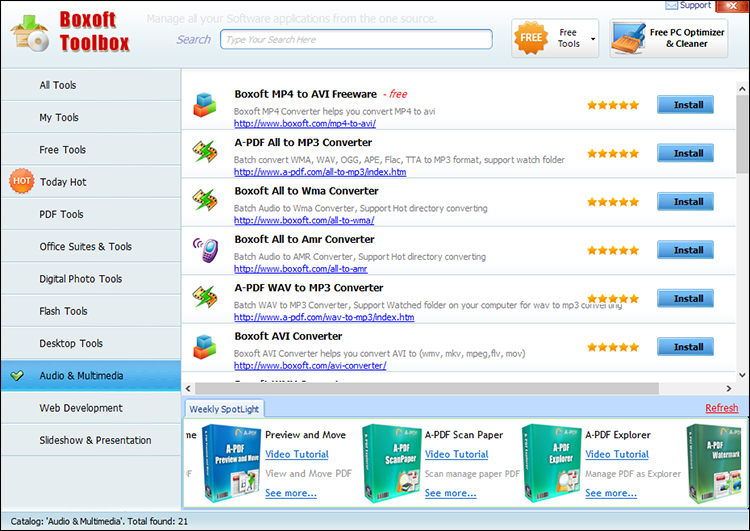
Task: Open the Web Development category
Action: pyautogui.click(x=91, y=408)
